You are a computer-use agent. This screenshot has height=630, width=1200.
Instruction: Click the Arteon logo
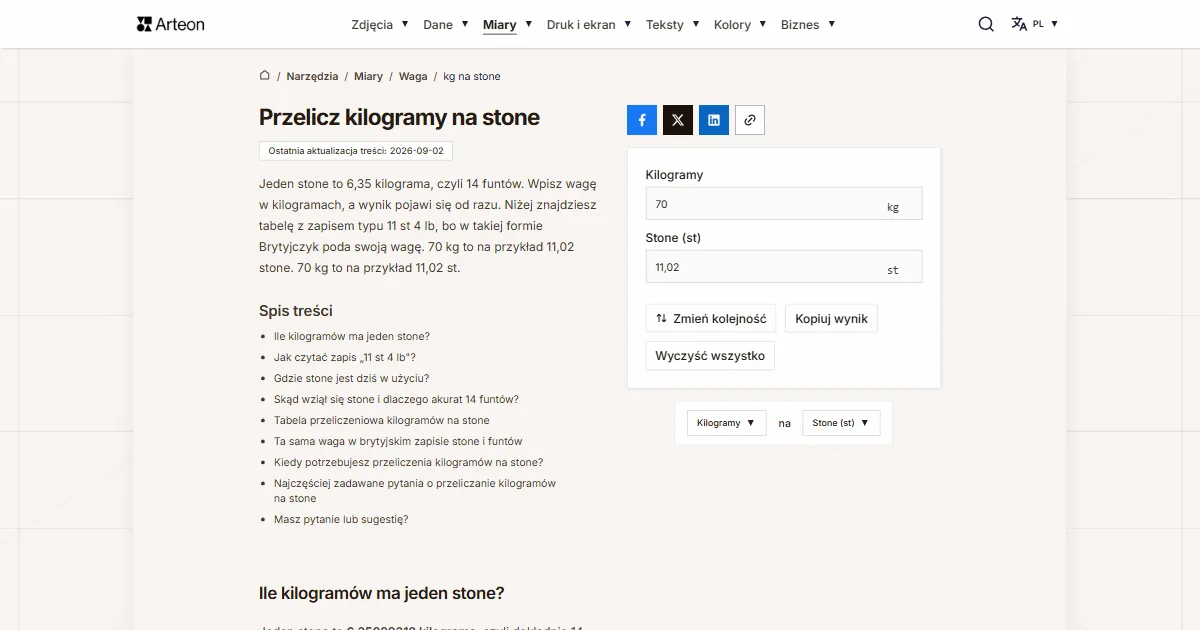point(170,24)
